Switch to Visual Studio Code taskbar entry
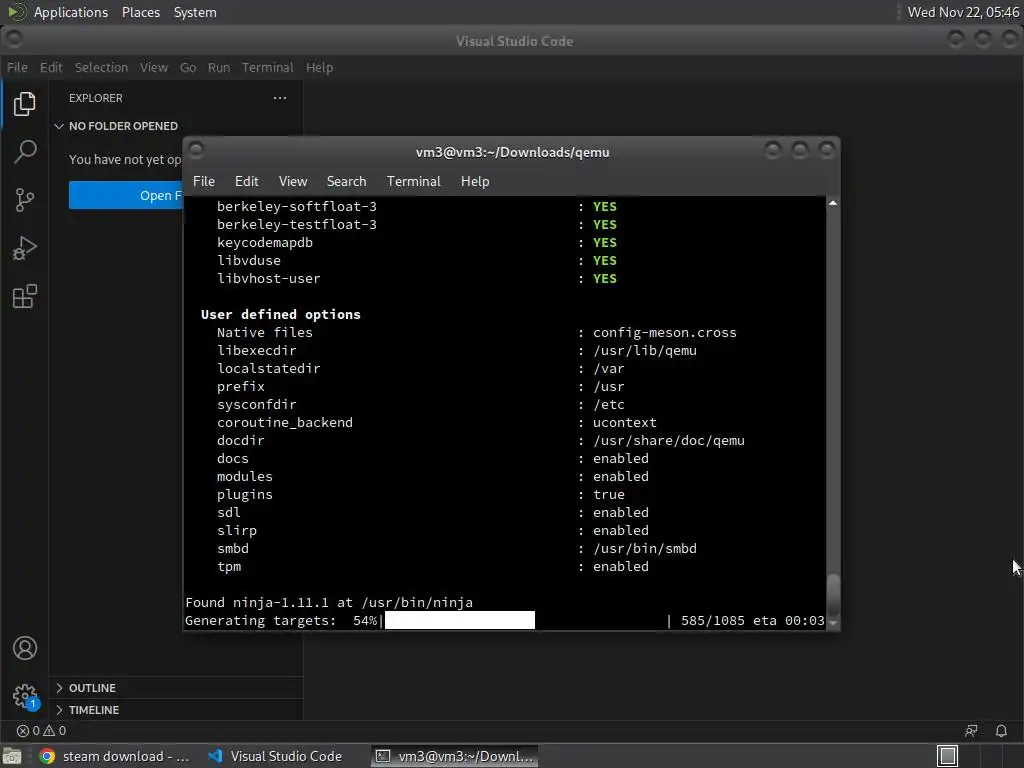This screenshot has width=1024, height=768. 275,756
